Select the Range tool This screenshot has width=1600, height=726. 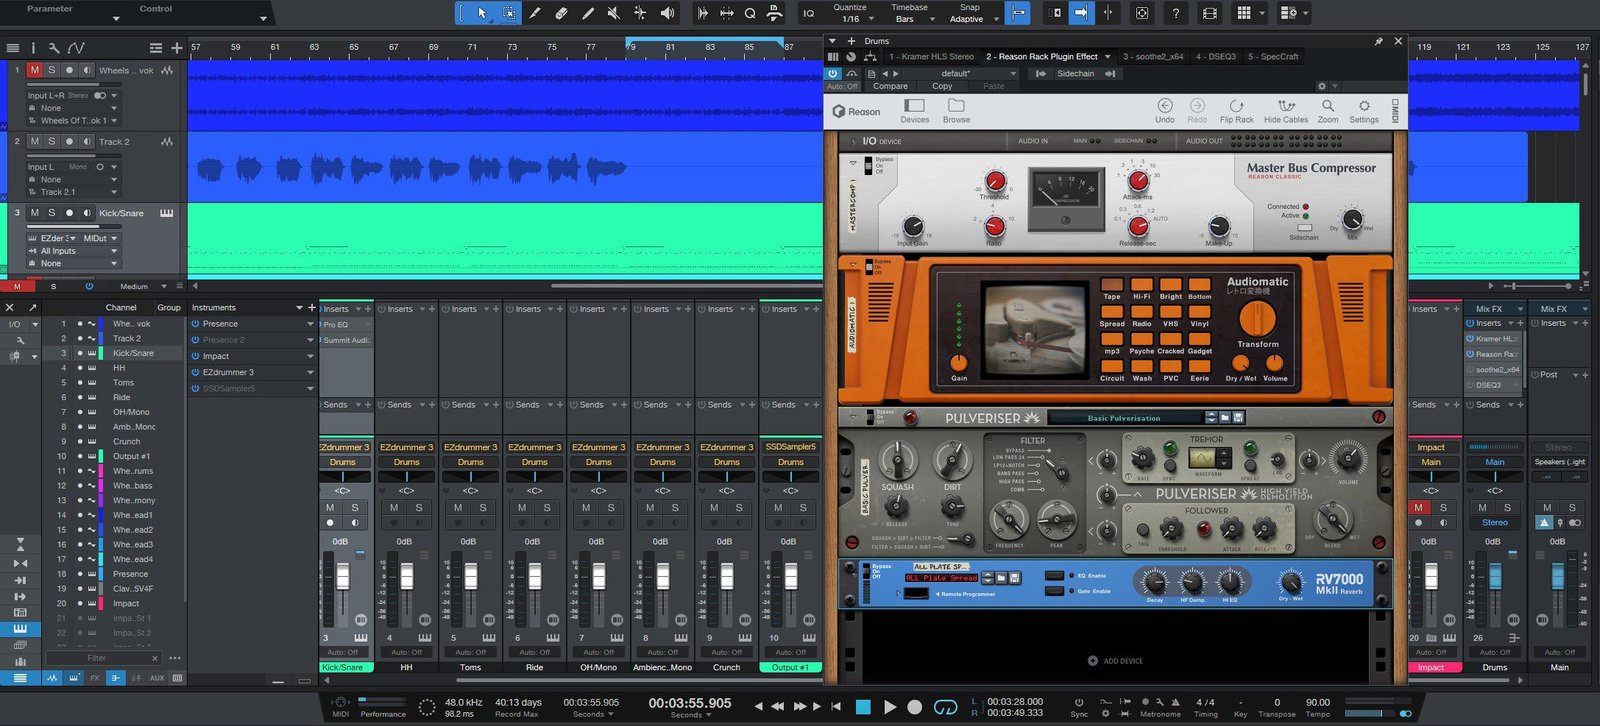pyautogui.click(x=509, y=13)
